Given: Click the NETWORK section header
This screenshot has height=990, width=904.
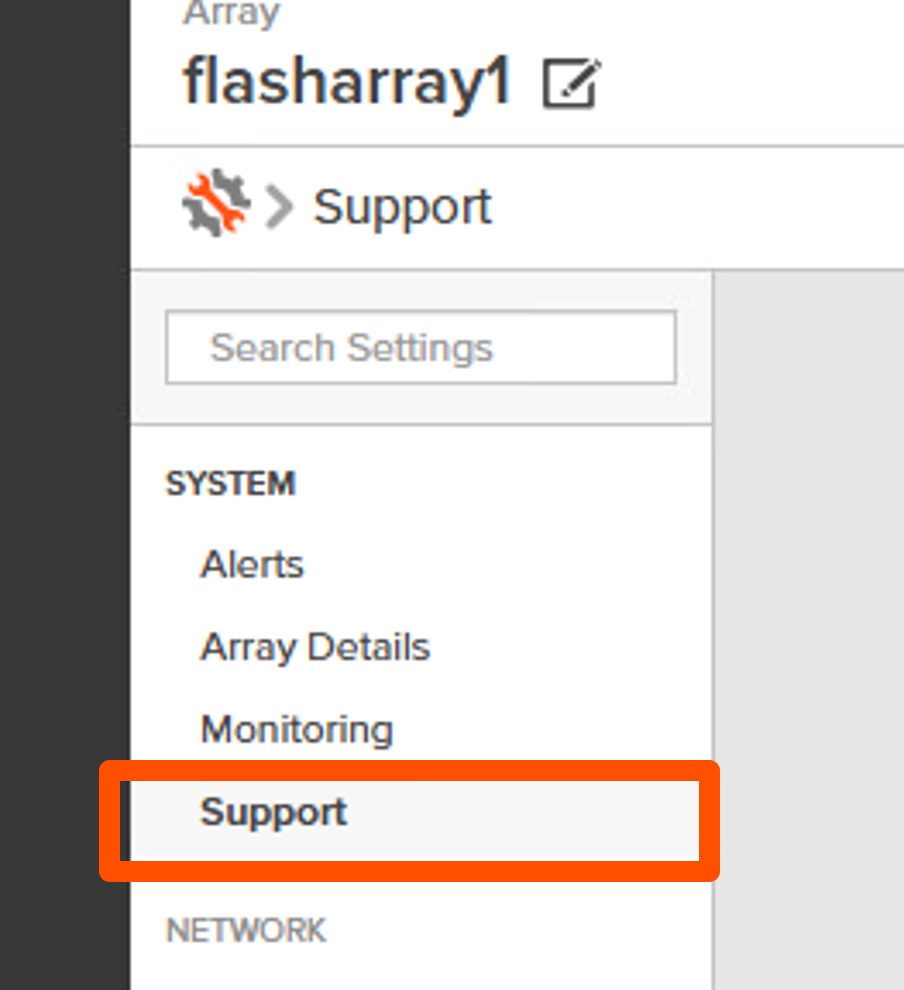Looking at the screenshot, I should pyautogui.click(x=246, y=931).
